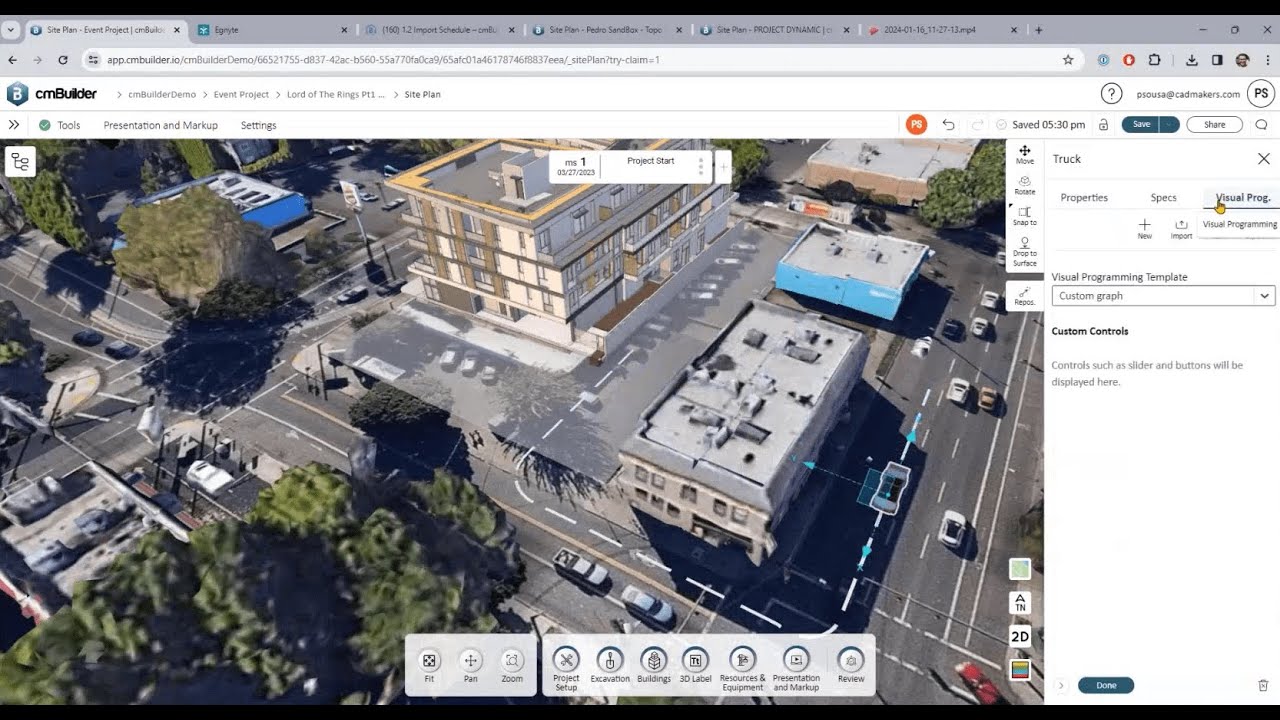Delete the truck with trash icon
The height and width of the screenshot is (720, 1280).
click(1263, 685)
